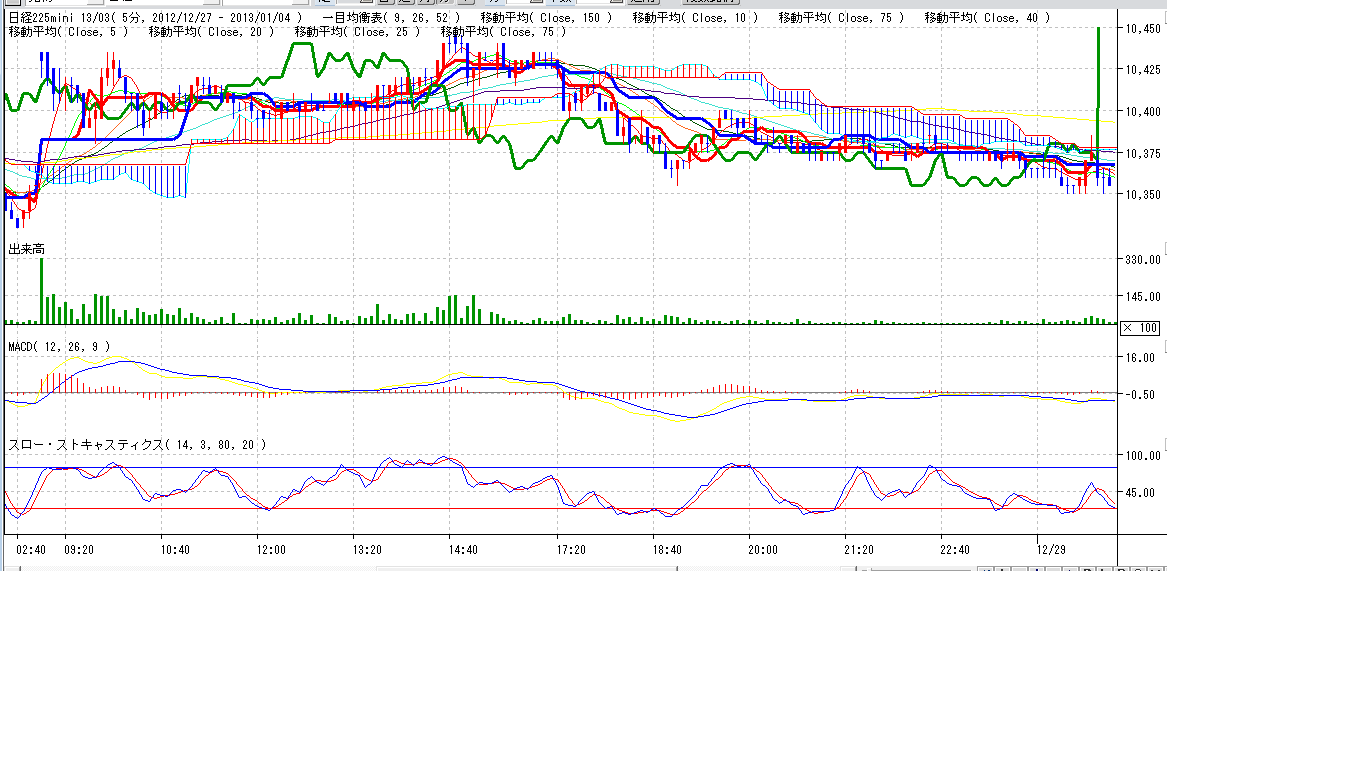Image resolution: width=1366 pixels, height=768 pixels.
Task: Click the 移動平均(Close, 10) legend label
Action: [x=695, y=18]
